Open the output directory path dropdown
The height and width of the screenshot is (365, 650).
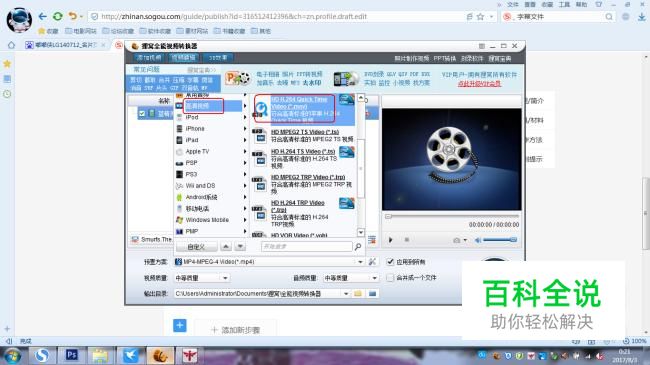[346, 294]
